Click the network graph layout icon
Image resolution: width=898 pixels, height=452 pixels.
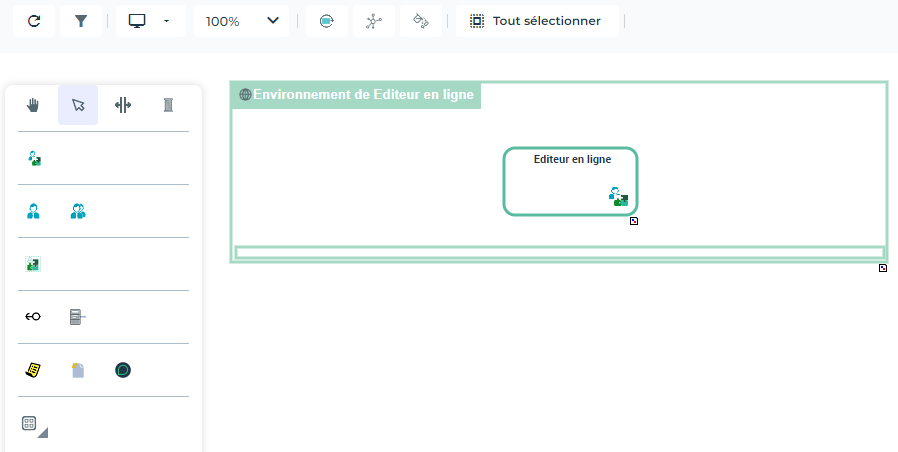pos(374,21)
